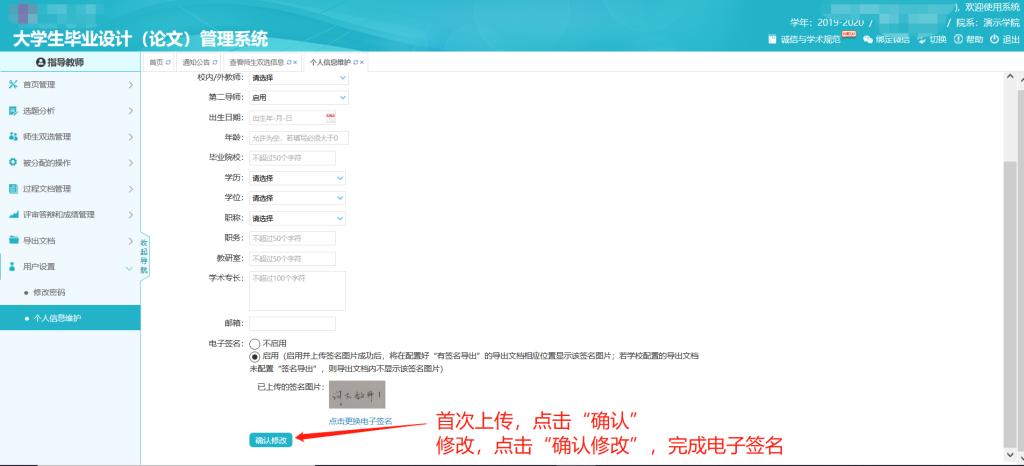The image size is (1024, 466).
Task: Expand the 第二导师 dropdown
Action: [x=297, y=97]
